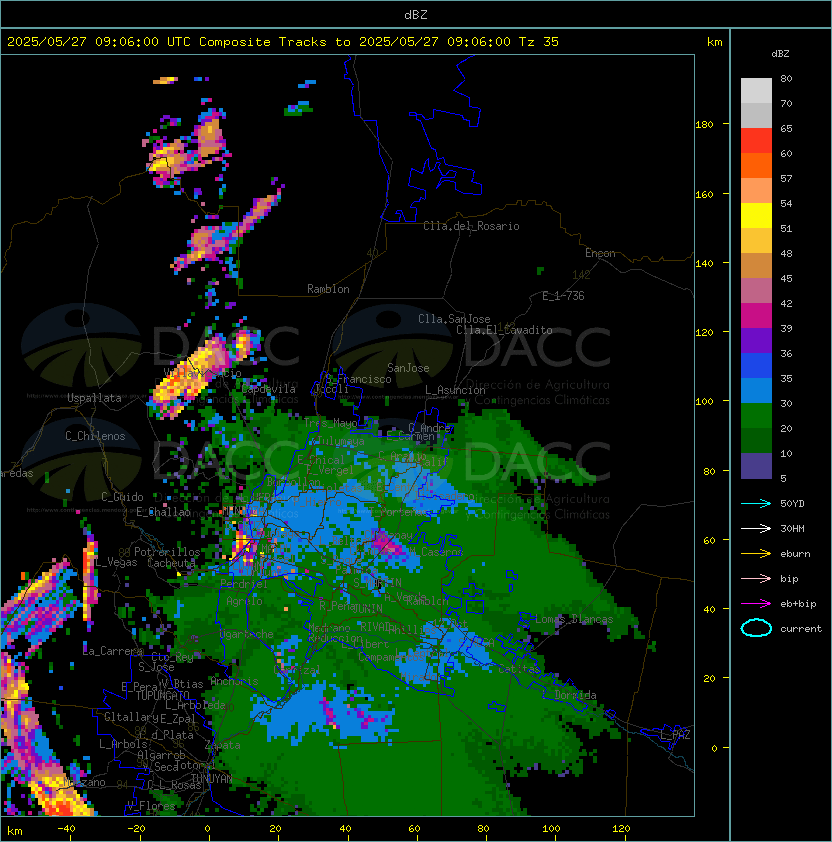Click 'Tz 35' in the header line
The width and height of the screenshot is (832, 842).
(539, 42)
